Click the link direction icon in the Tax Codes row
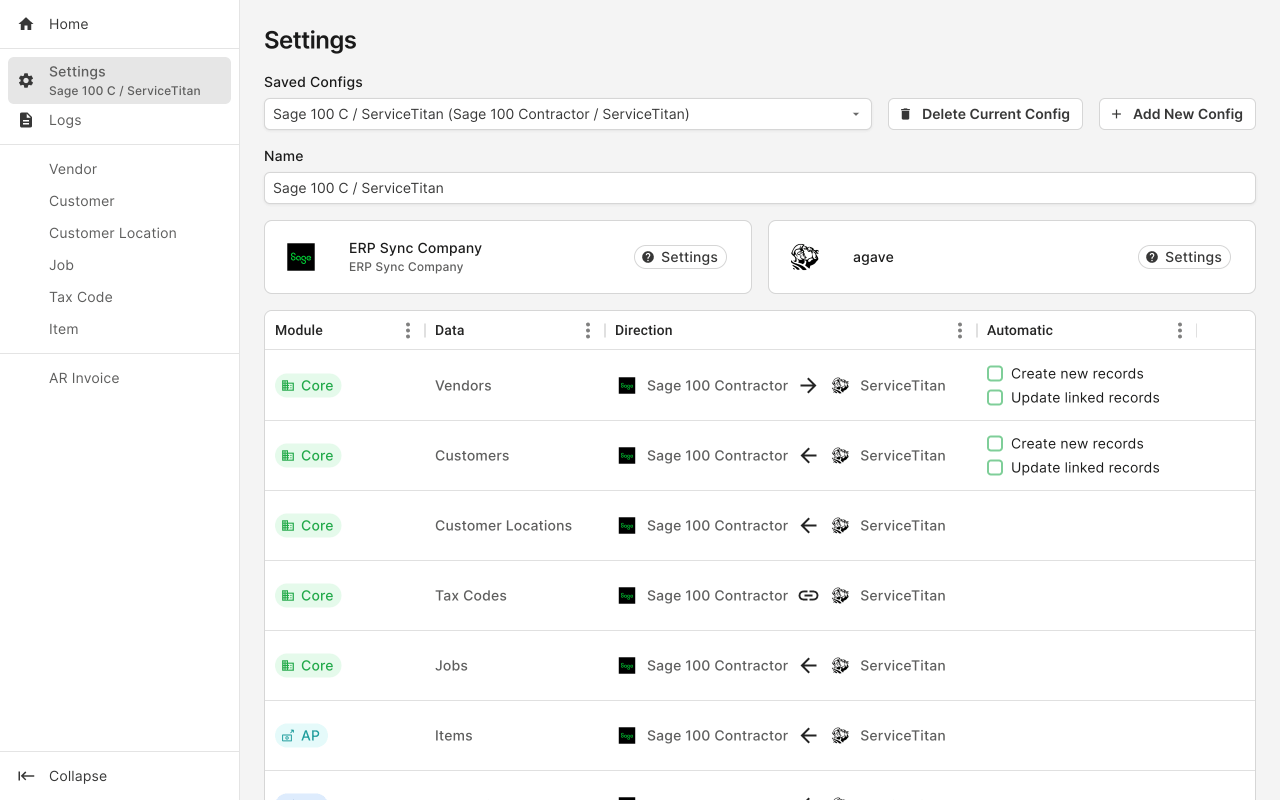This screenshot has height=800, width=1280. tap(809, 595)
